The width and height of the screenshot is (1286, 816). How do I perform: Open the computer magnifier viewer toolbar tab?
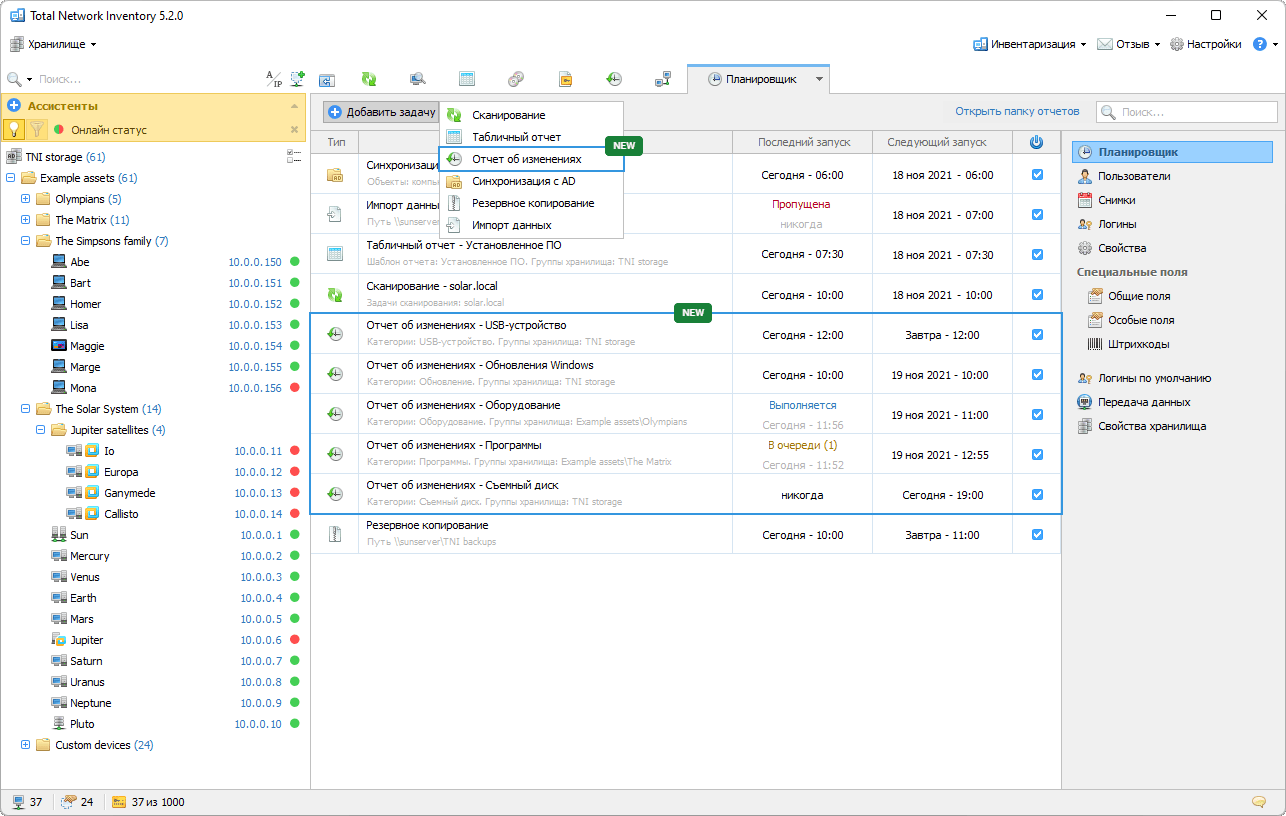click(x=418, y=79)
